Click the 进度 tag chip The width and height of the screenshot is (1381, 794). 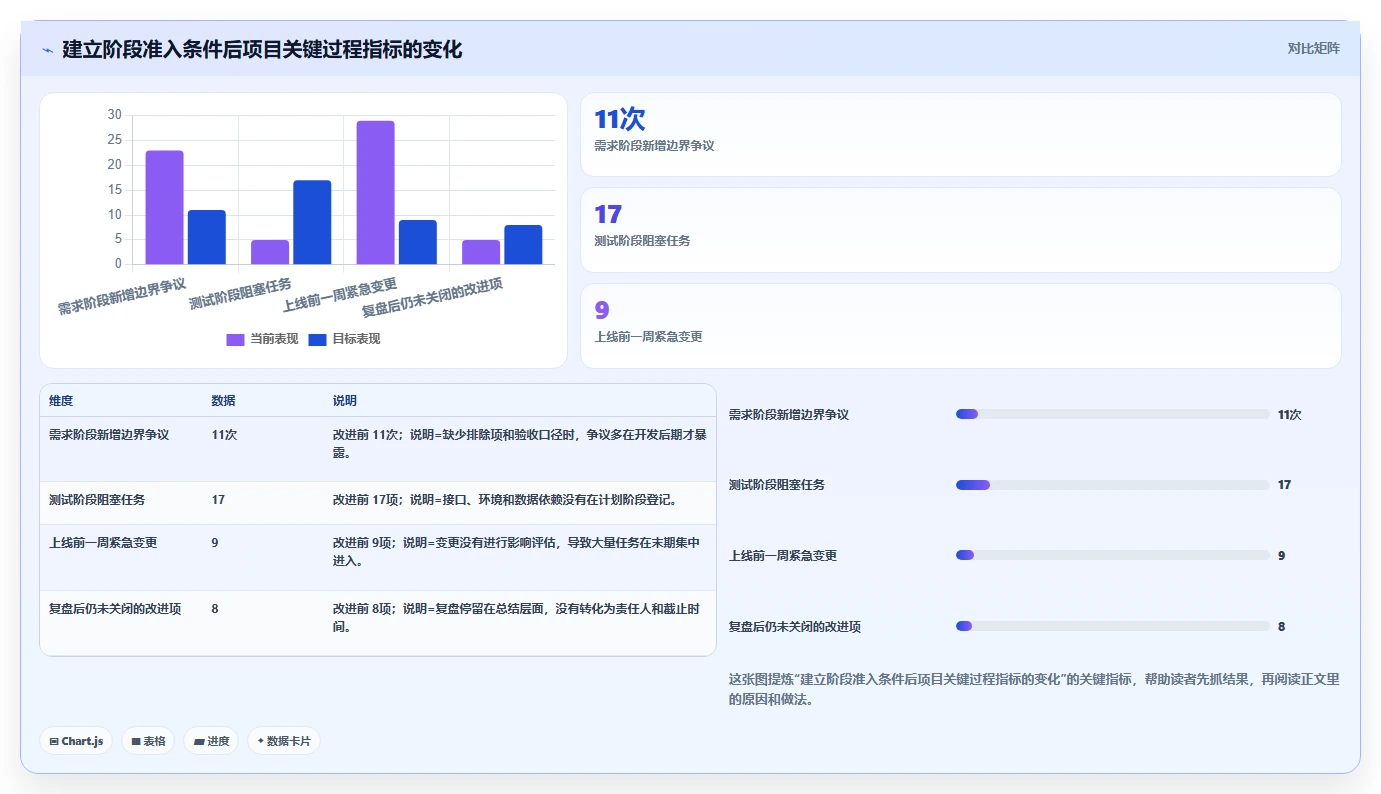click(211, 741)
